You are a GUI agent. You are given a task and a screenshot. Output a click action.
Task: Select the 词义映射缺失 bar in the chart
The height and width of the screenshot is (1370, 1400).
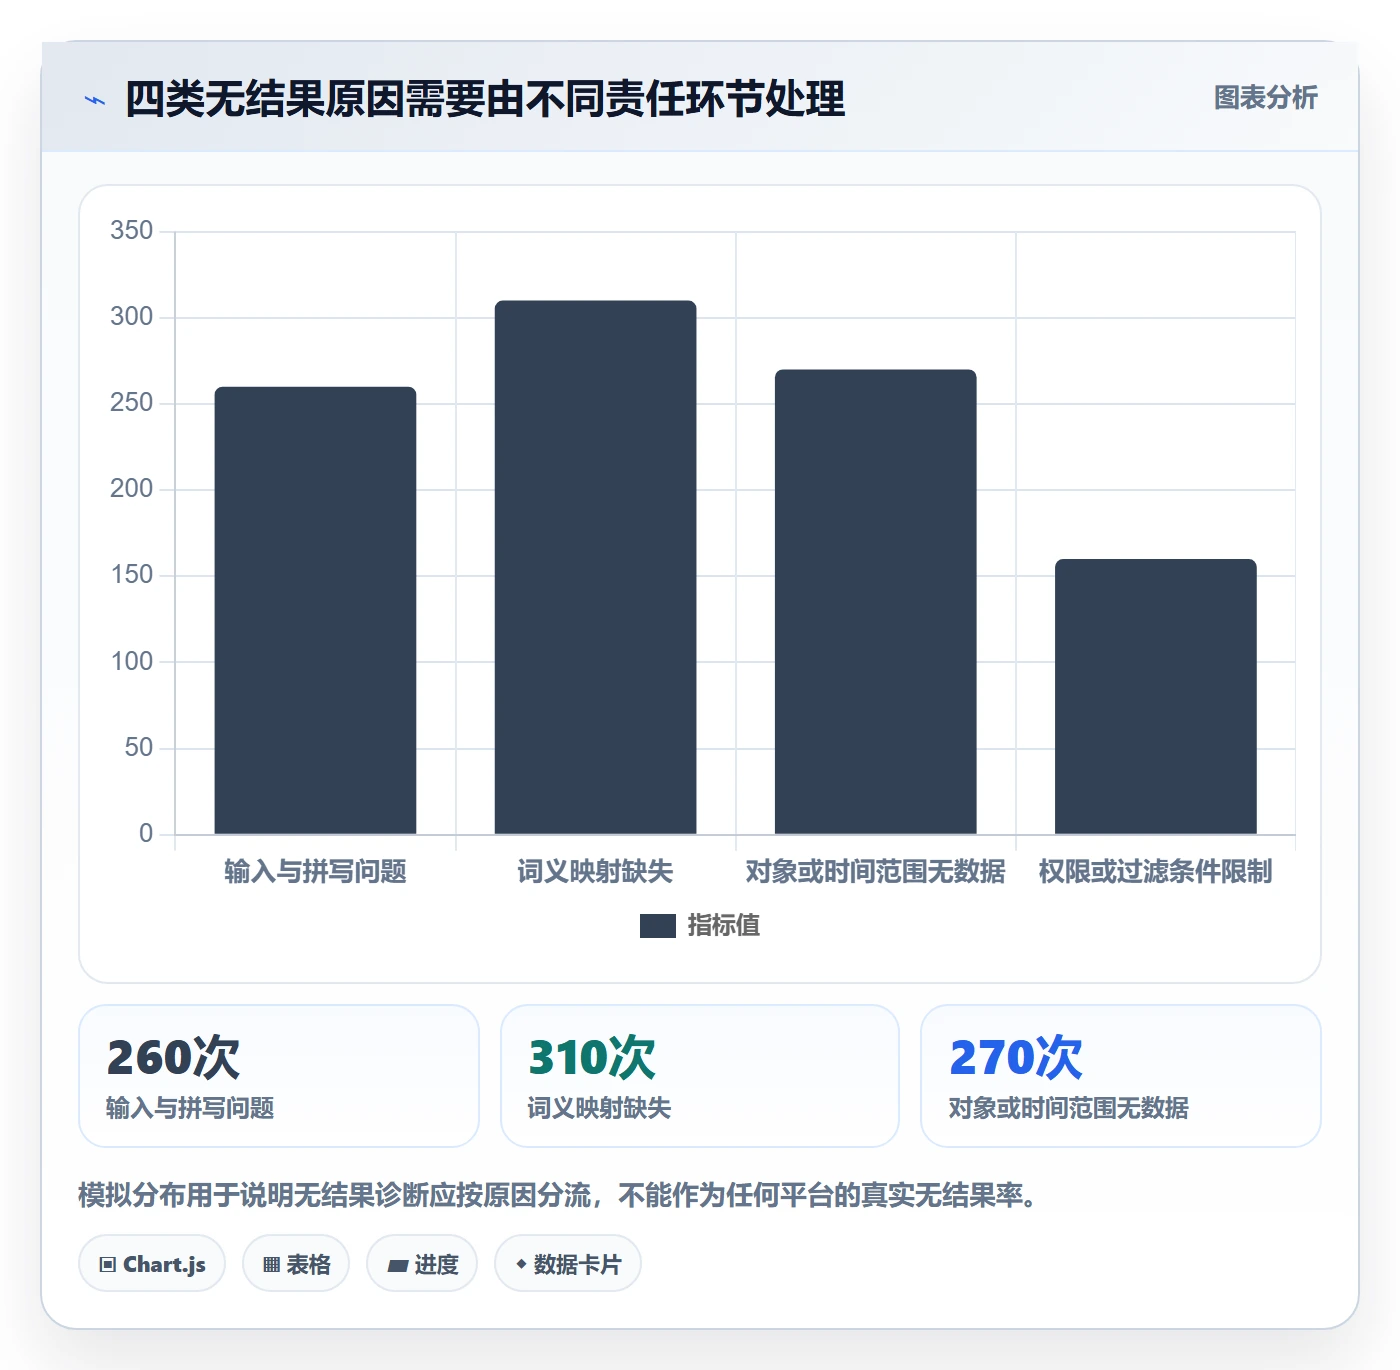coord(595,567)
